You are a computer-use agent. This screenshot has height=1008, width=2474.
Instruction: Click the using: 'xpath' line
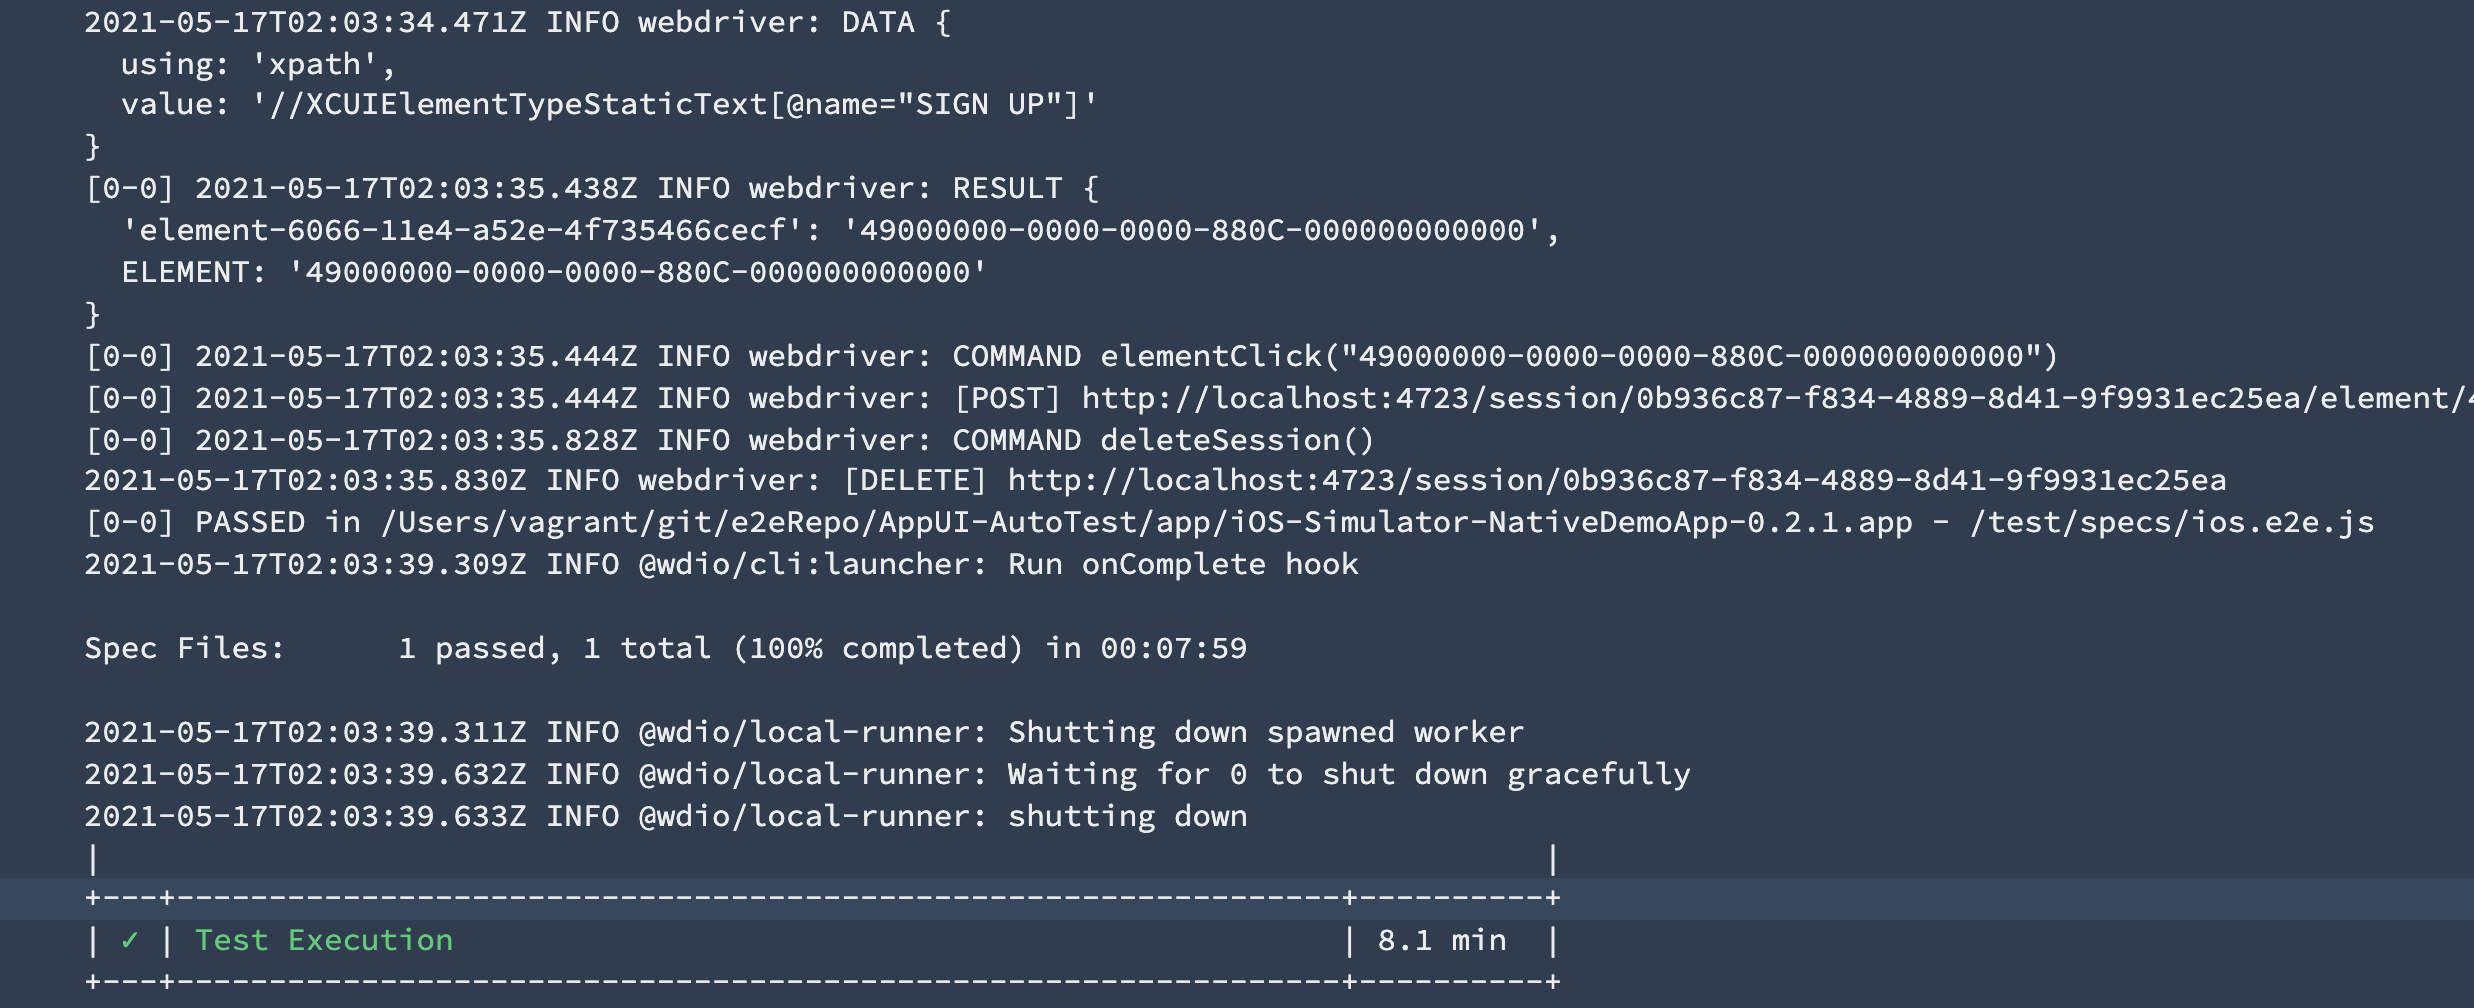(x=258, y=64)
